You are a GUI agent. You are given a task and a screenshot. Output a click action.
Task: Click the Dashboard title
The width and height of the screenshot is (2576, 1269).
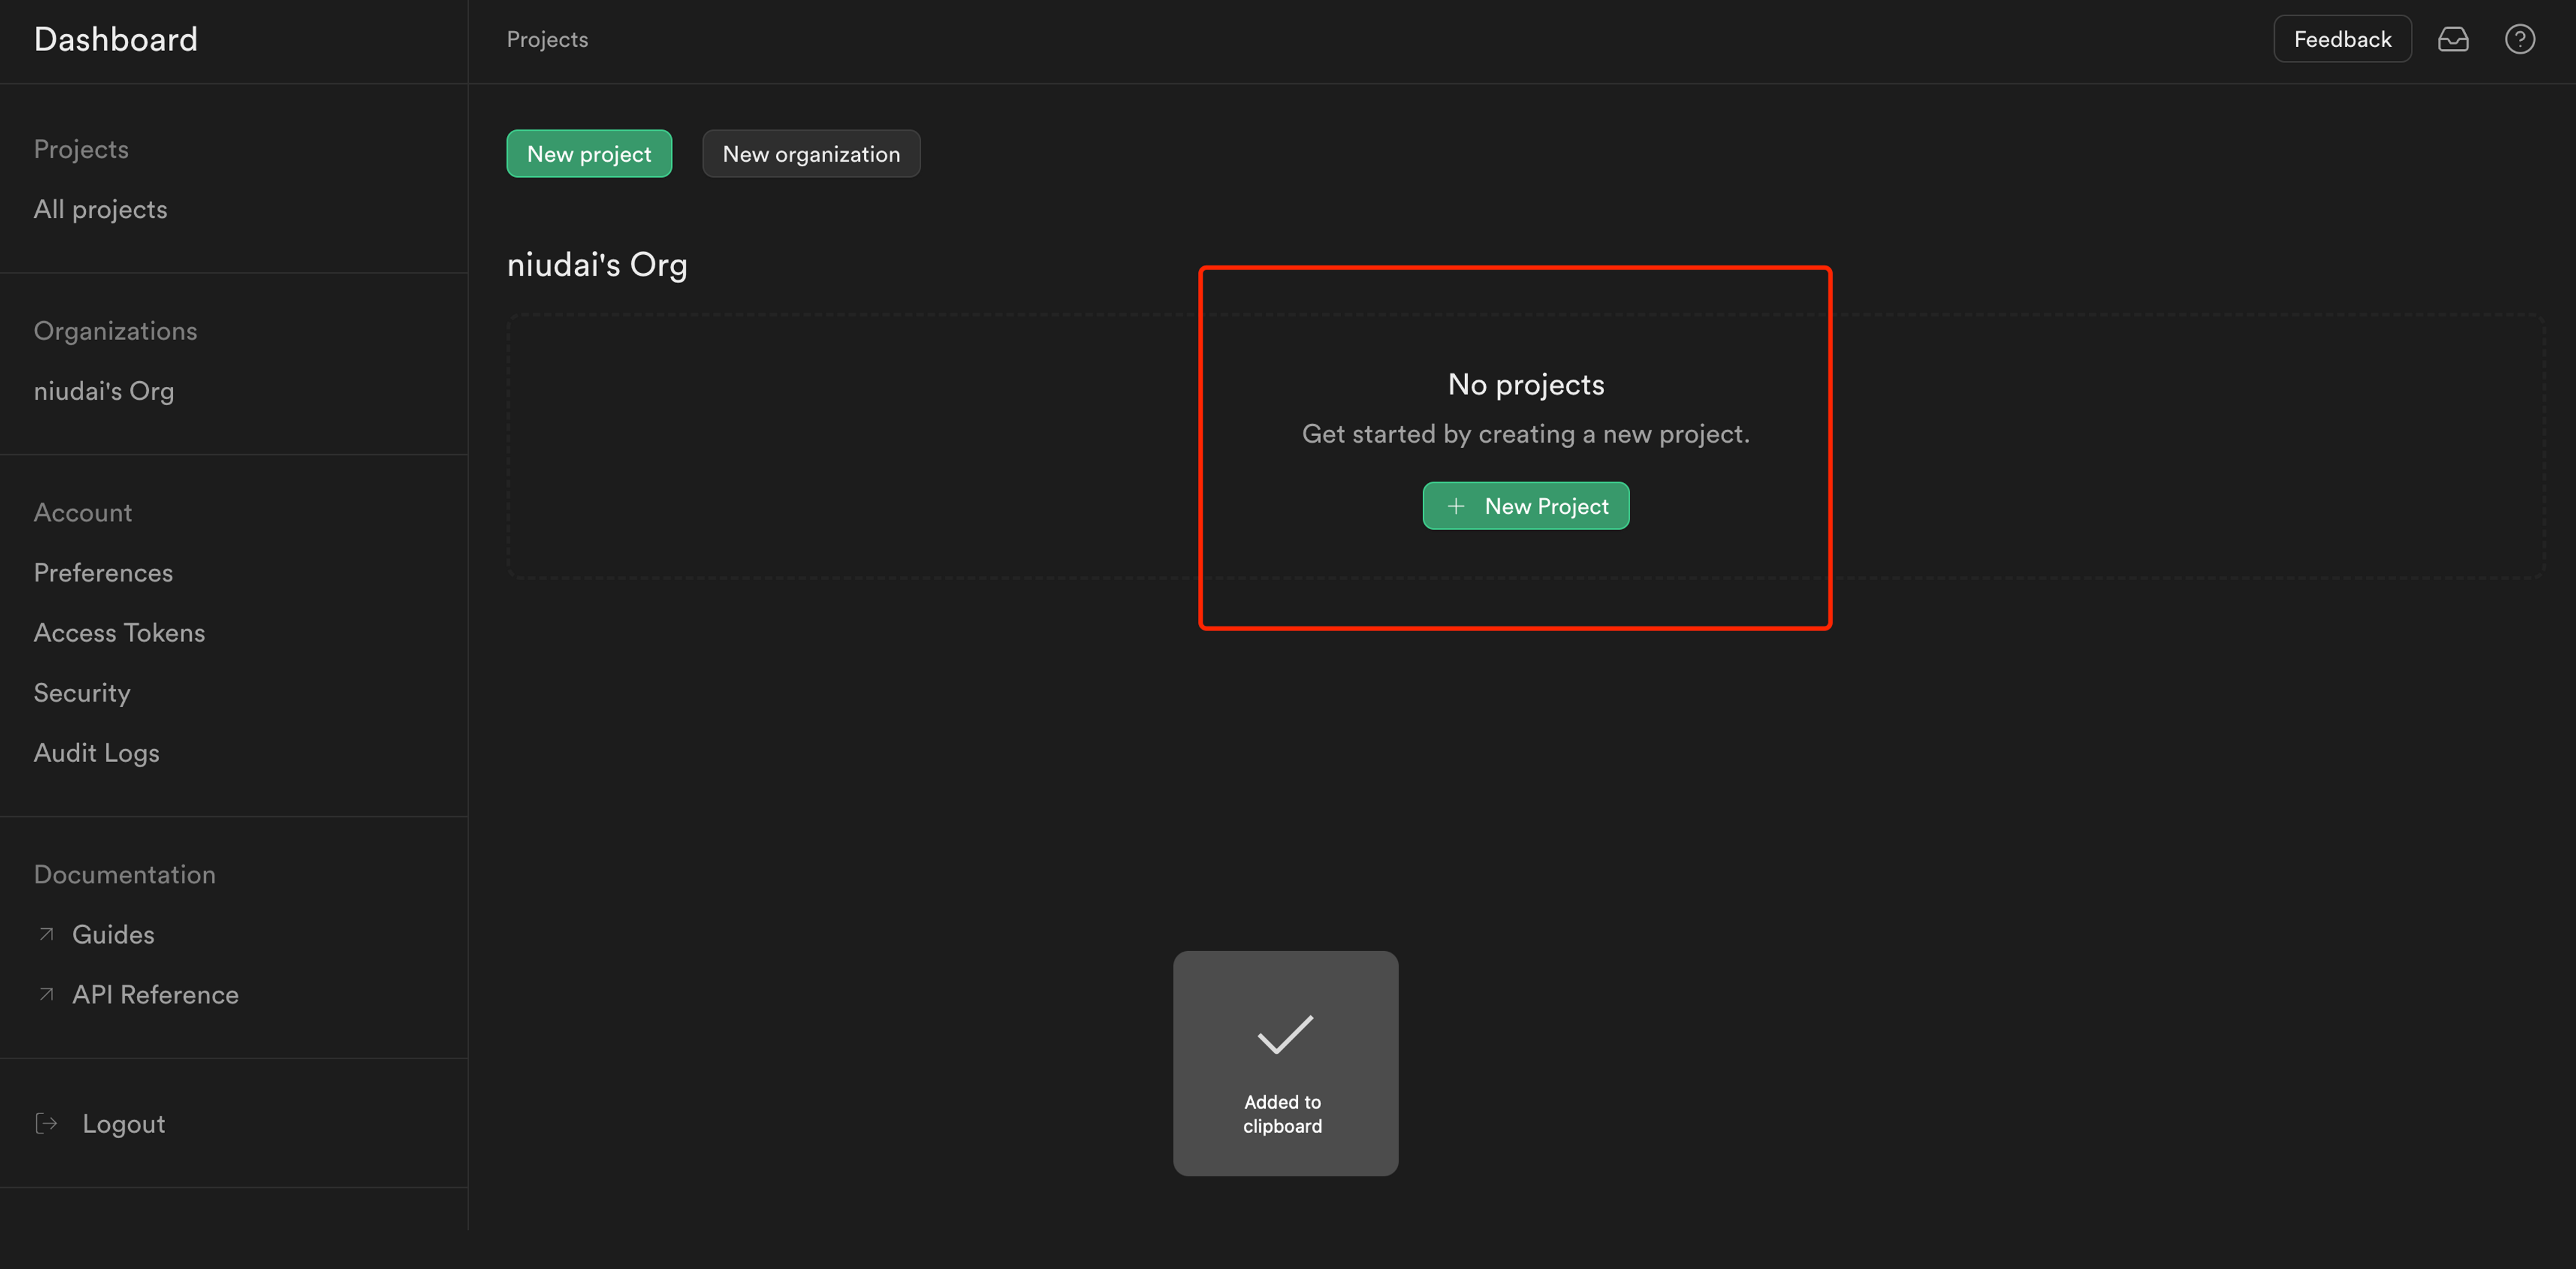(115, 39)
